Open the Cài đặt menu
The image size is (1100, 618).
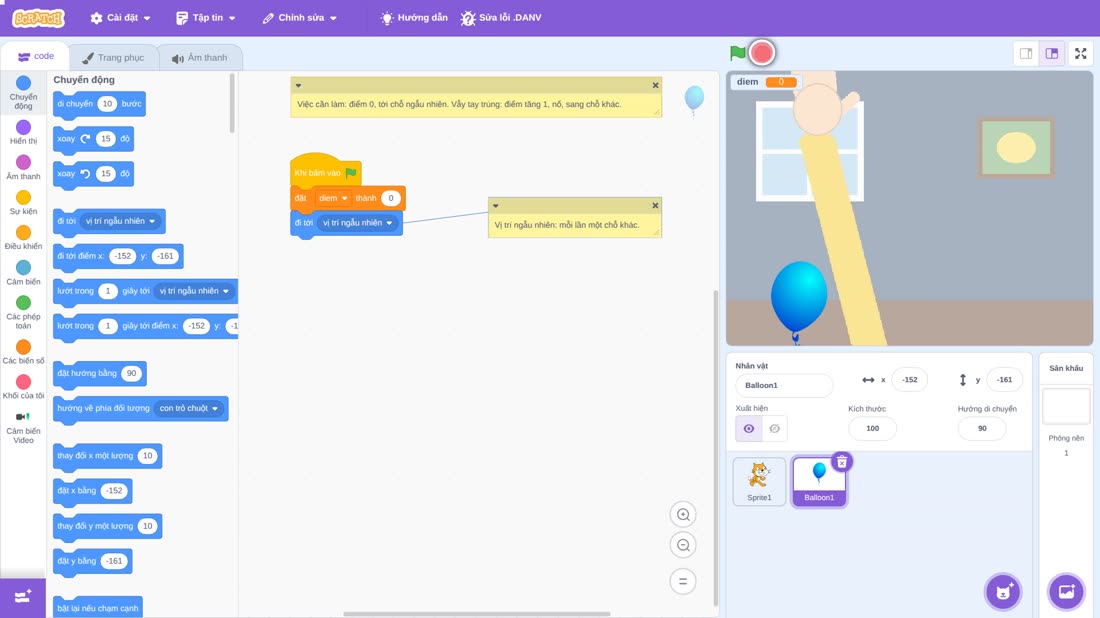point(121,18)
